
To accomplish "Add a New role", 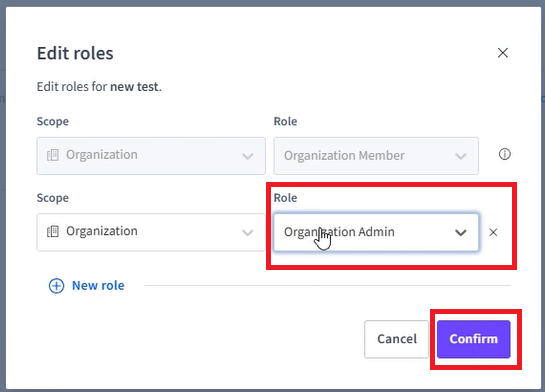I will [87, 286].
